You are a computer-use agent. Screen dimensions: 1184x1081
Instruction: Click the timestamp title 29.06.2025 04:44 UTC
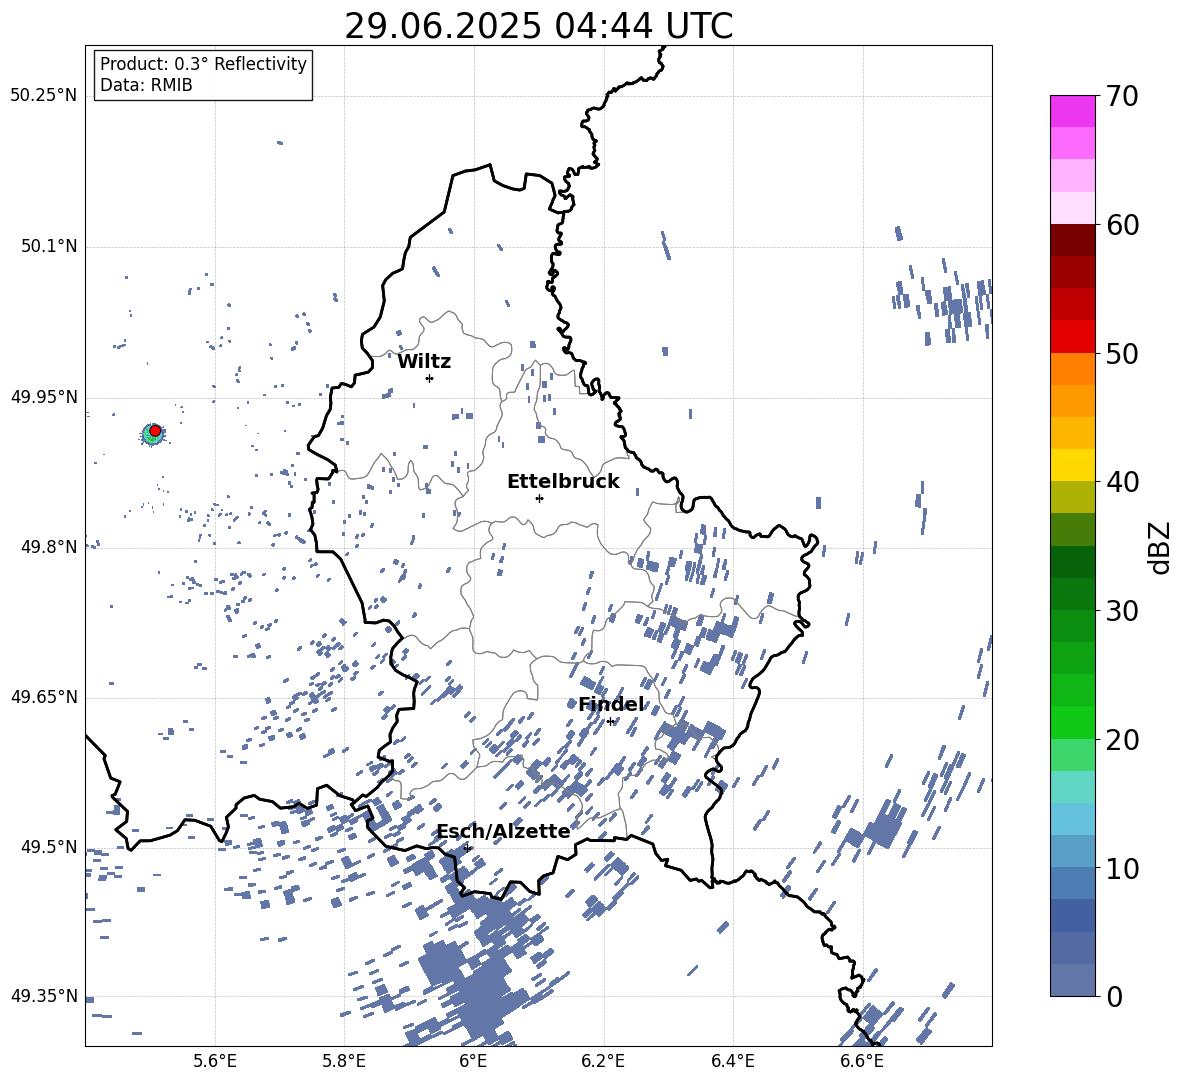tap(538, 26)
